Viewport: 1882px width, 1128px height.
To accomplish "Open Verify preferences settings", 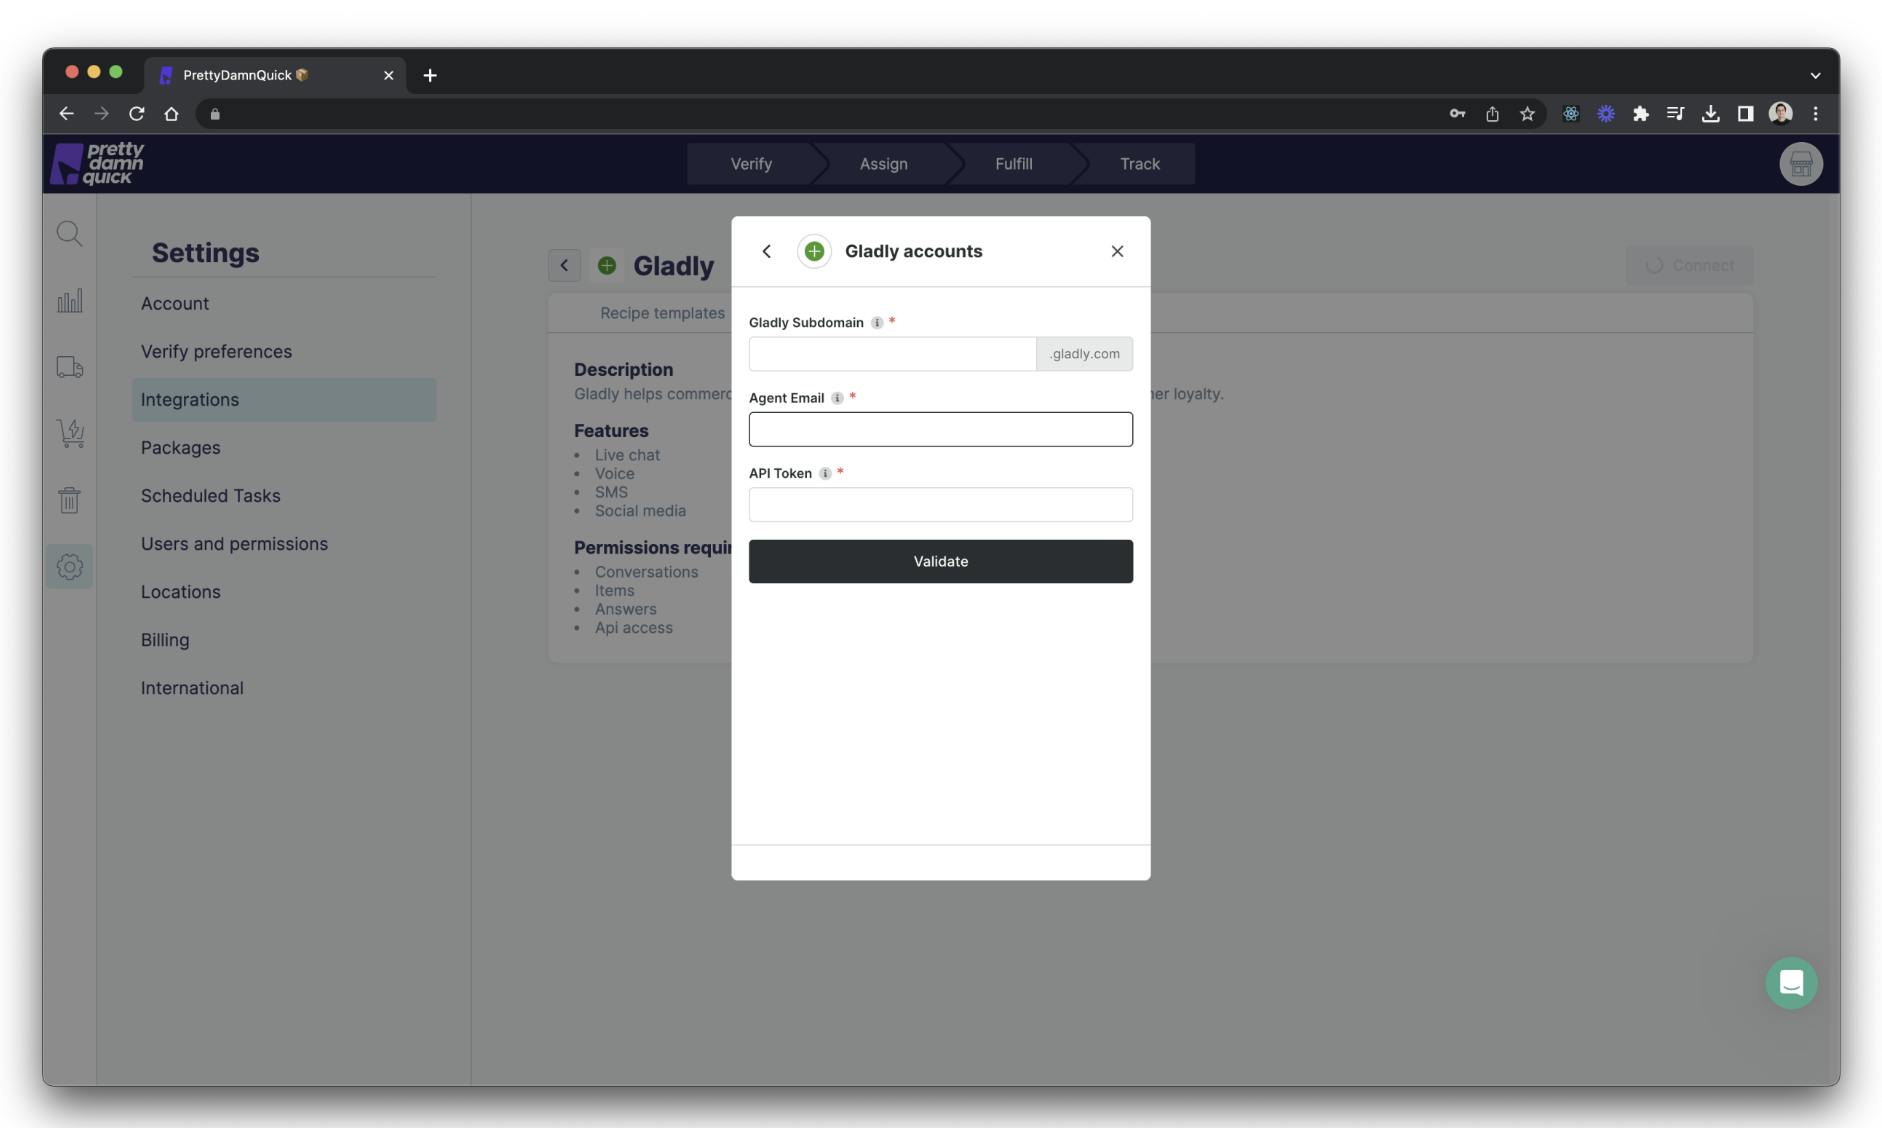I will coord(284,352).
